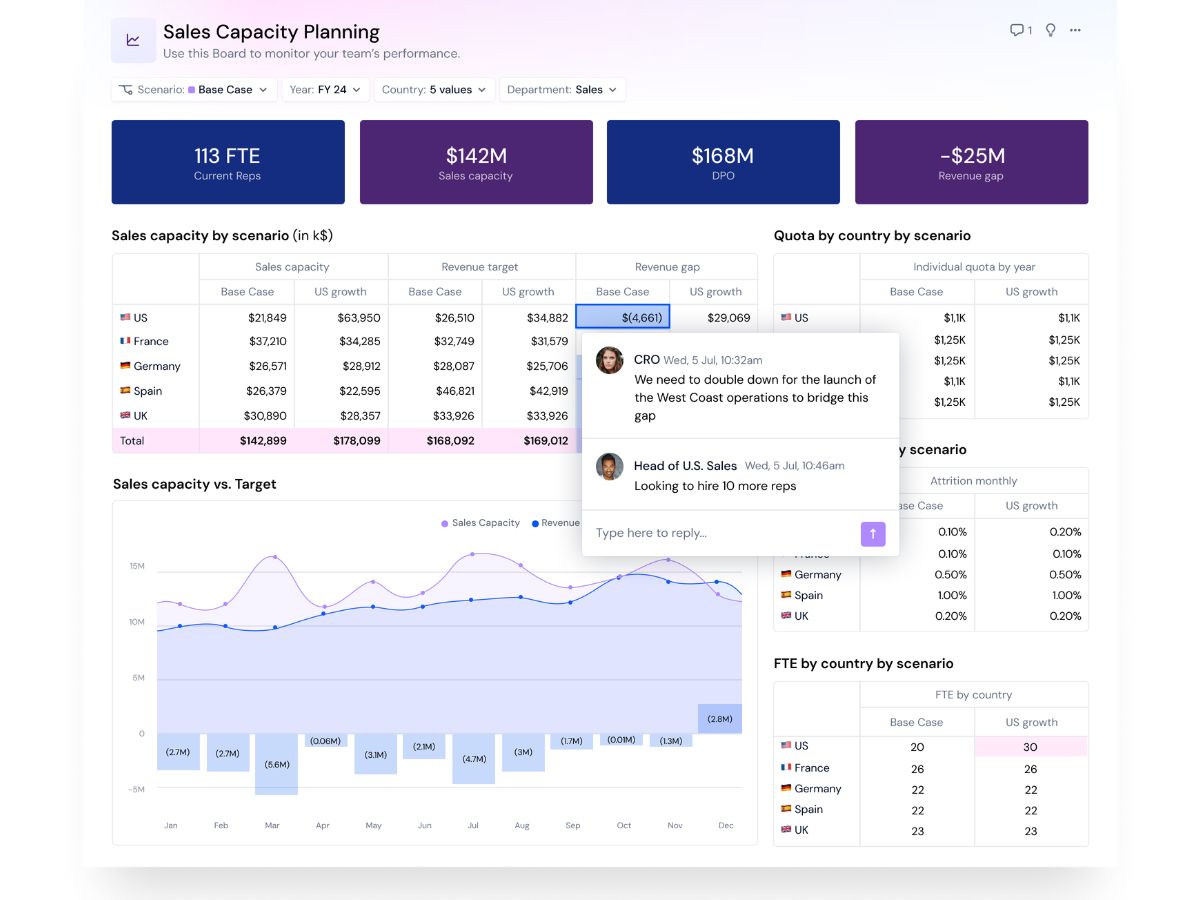The width and height of the screenshot is (1200, 900).
Task: Open the three-dots more options menu
Action: click(1075, 30)
